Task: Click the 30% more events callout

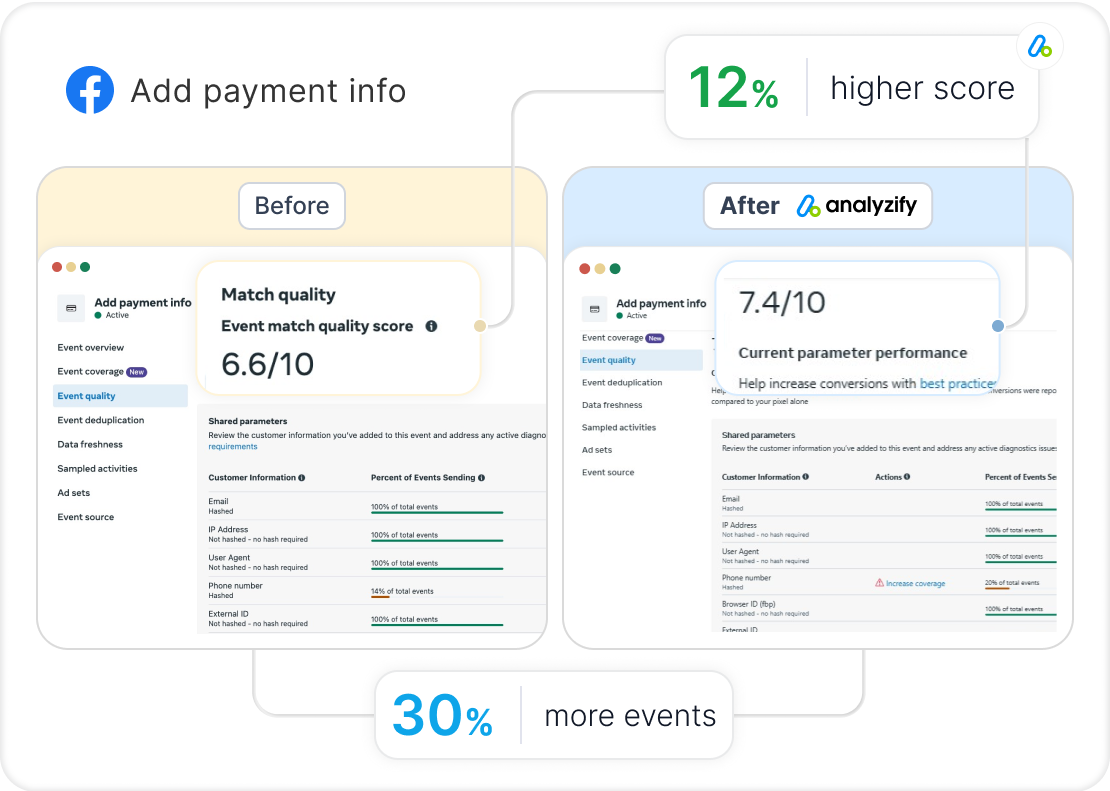Action: pyautogui.click(x=554, y=715)
